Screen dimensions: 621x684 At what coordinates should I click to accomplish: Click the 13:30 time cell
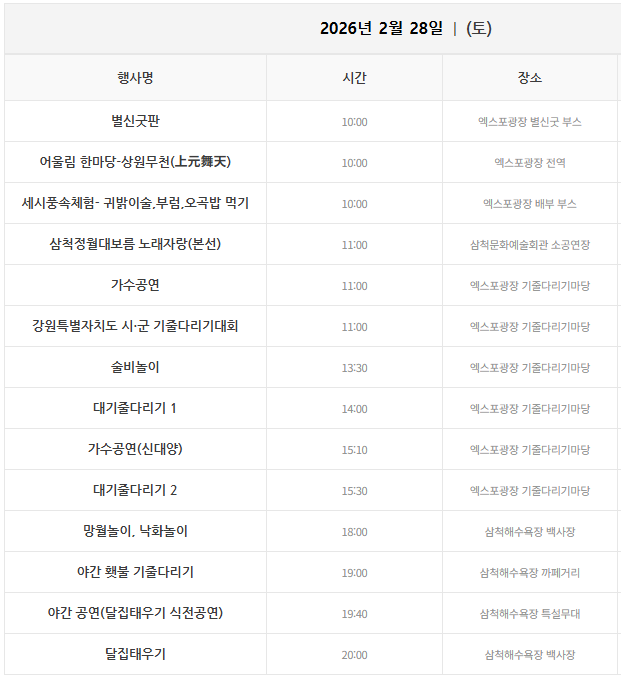point(354,368)
